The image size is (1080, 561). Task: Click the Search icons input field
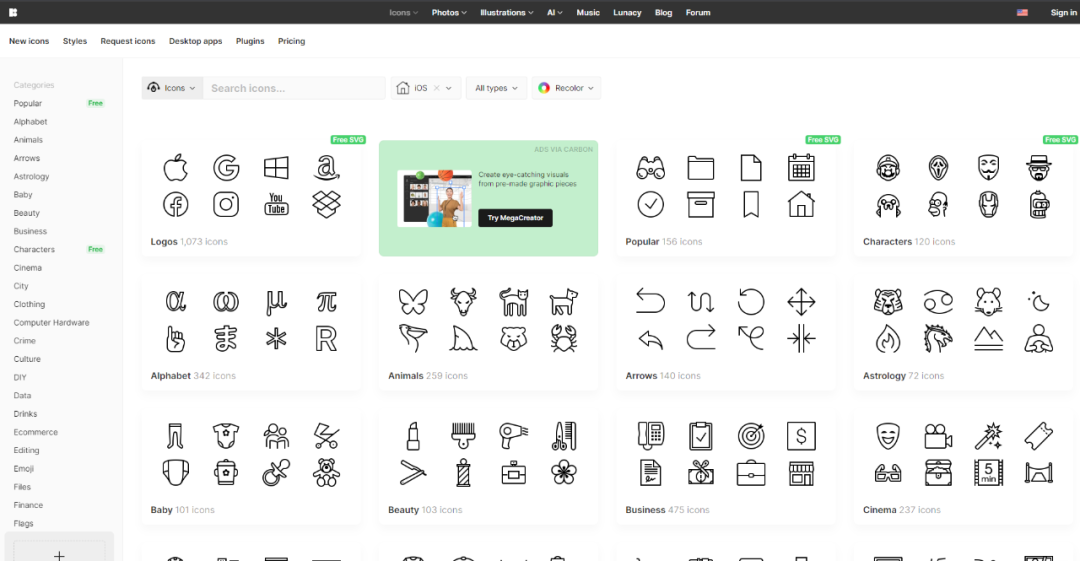click(x=294, y=88)
